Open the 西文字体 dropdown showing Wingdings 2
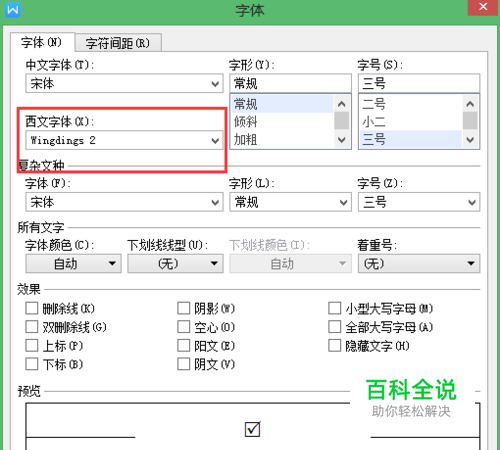The width and height of the screenshot is (500, 450). 124,140
